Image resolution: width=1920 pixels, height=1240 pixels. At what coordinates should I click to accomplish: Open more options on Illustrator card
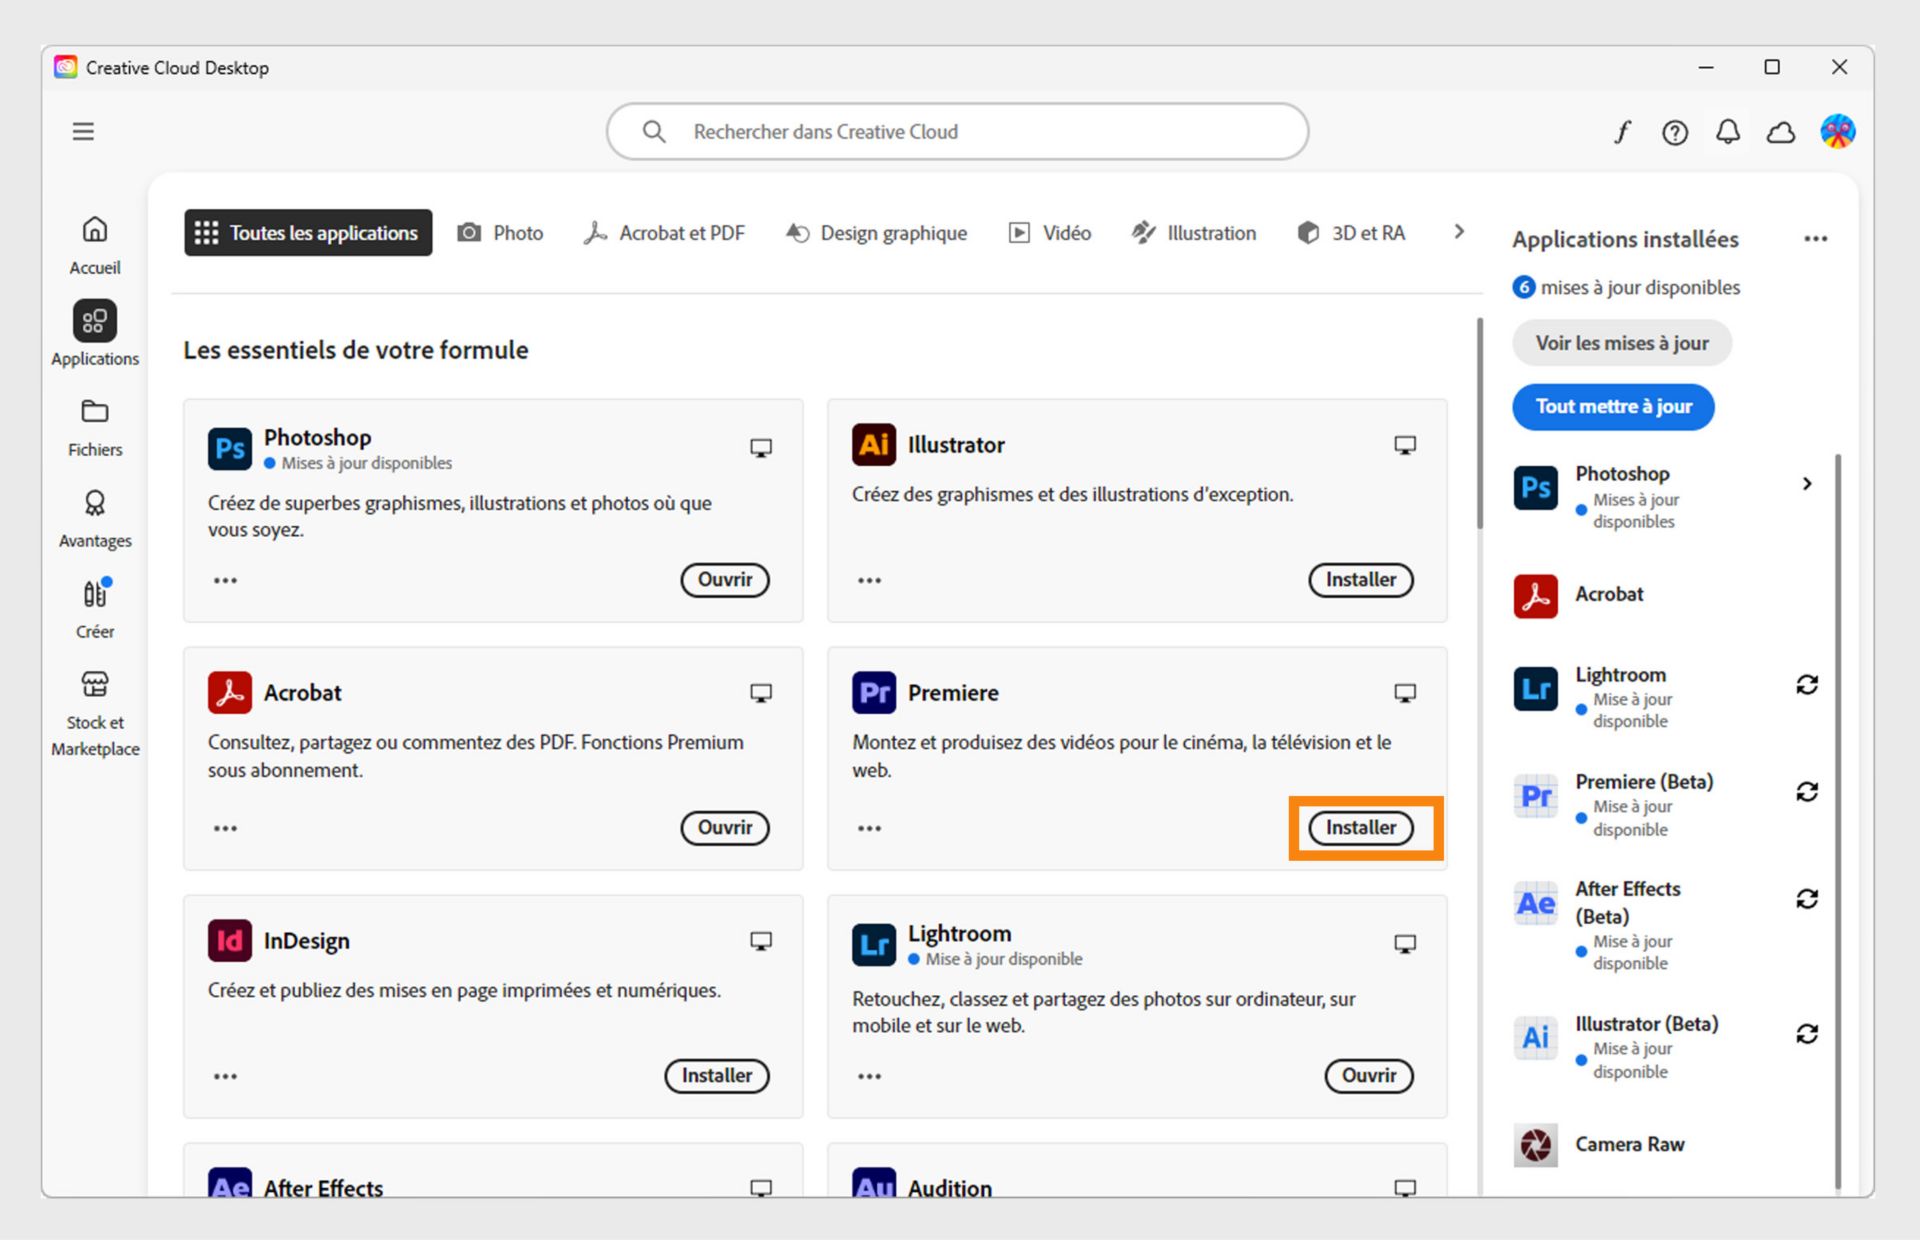pos(869,580)
